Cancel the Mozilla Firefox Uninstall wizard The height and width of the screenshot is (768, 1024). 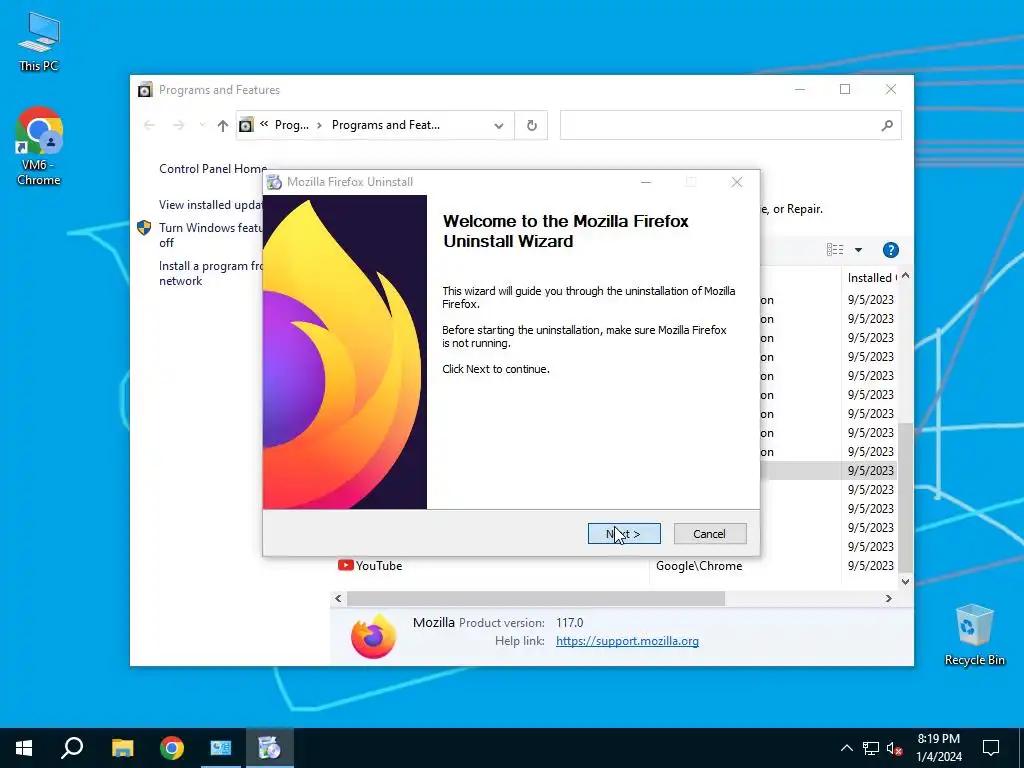(709, 534)
